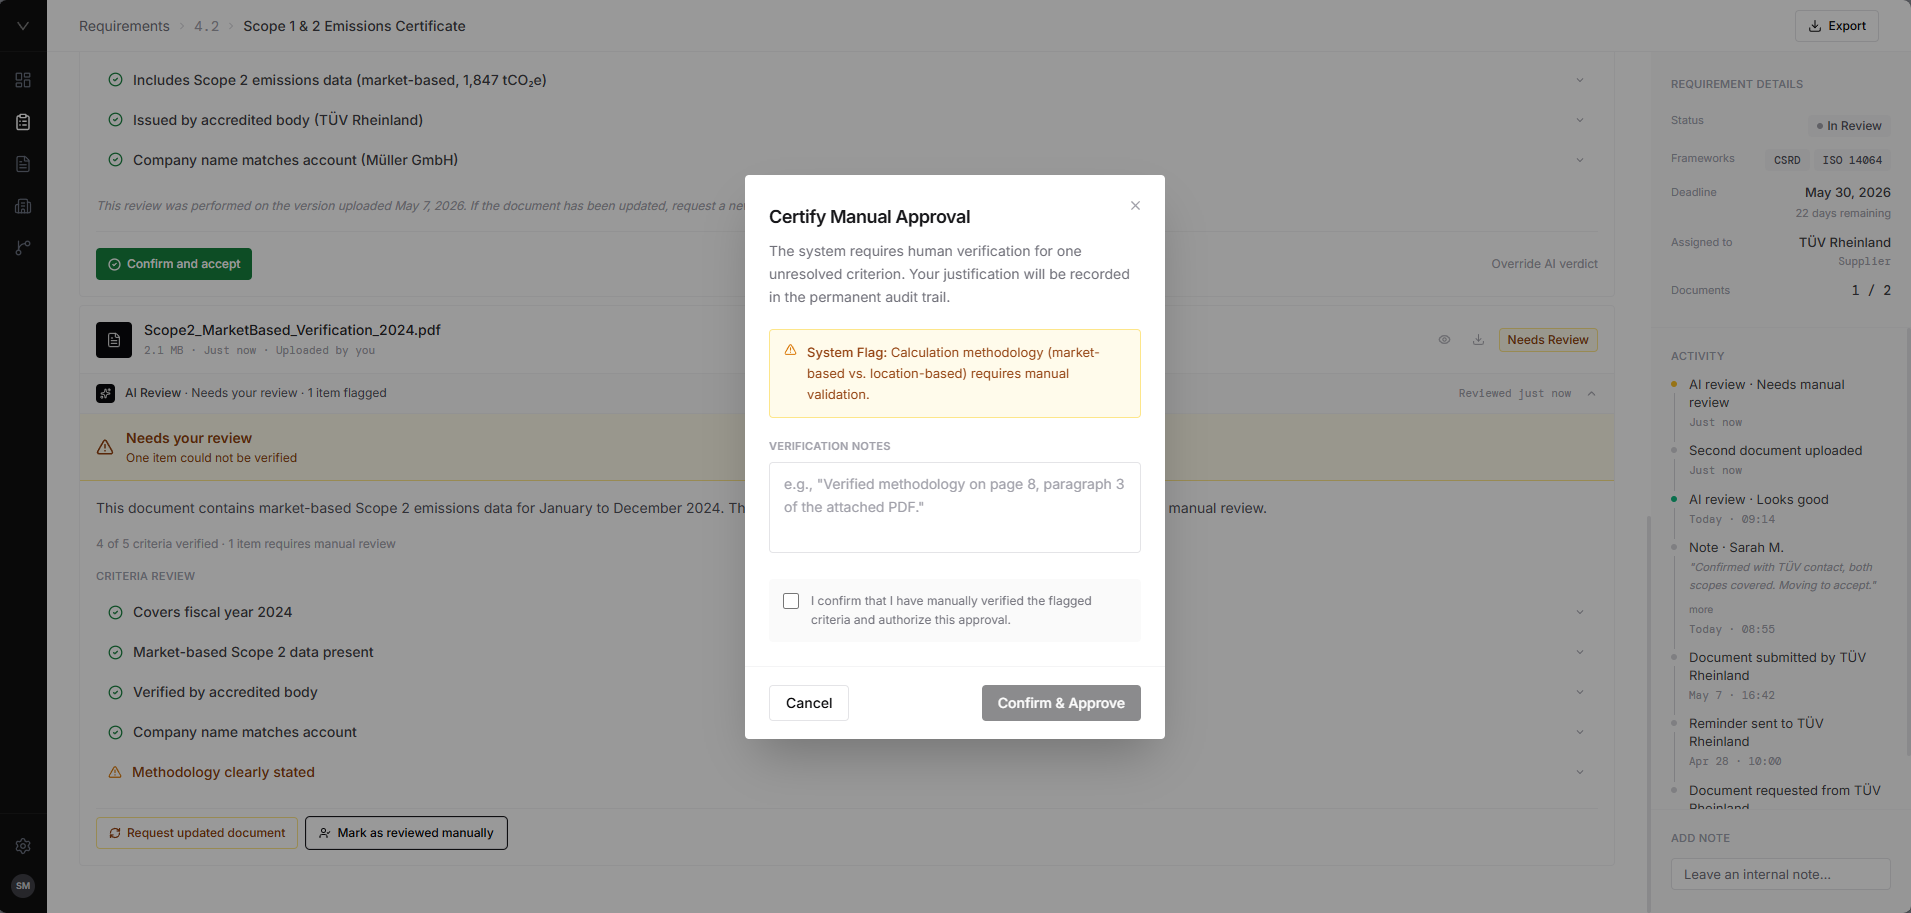Click the Needs Review status badge
This screenshot has height=913, width=1911.
click(1547, 340)
